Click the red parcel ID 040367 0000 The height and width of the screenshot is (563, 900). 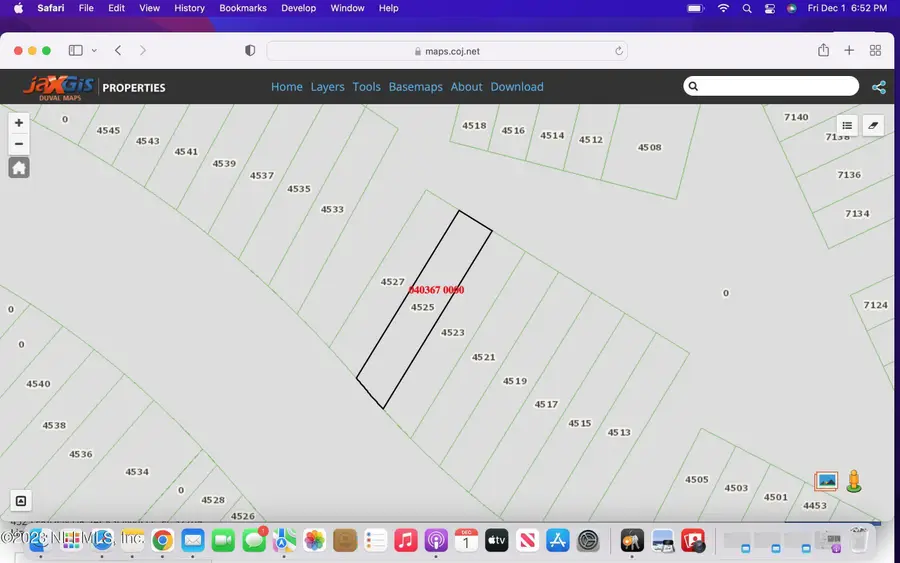436,290
